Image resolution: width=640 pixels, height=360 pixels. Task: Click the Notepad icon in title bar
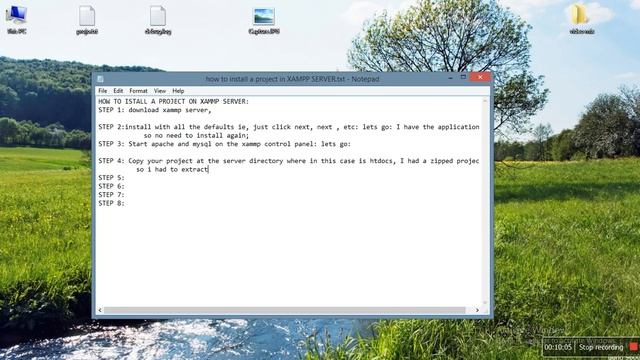(100, 79)
